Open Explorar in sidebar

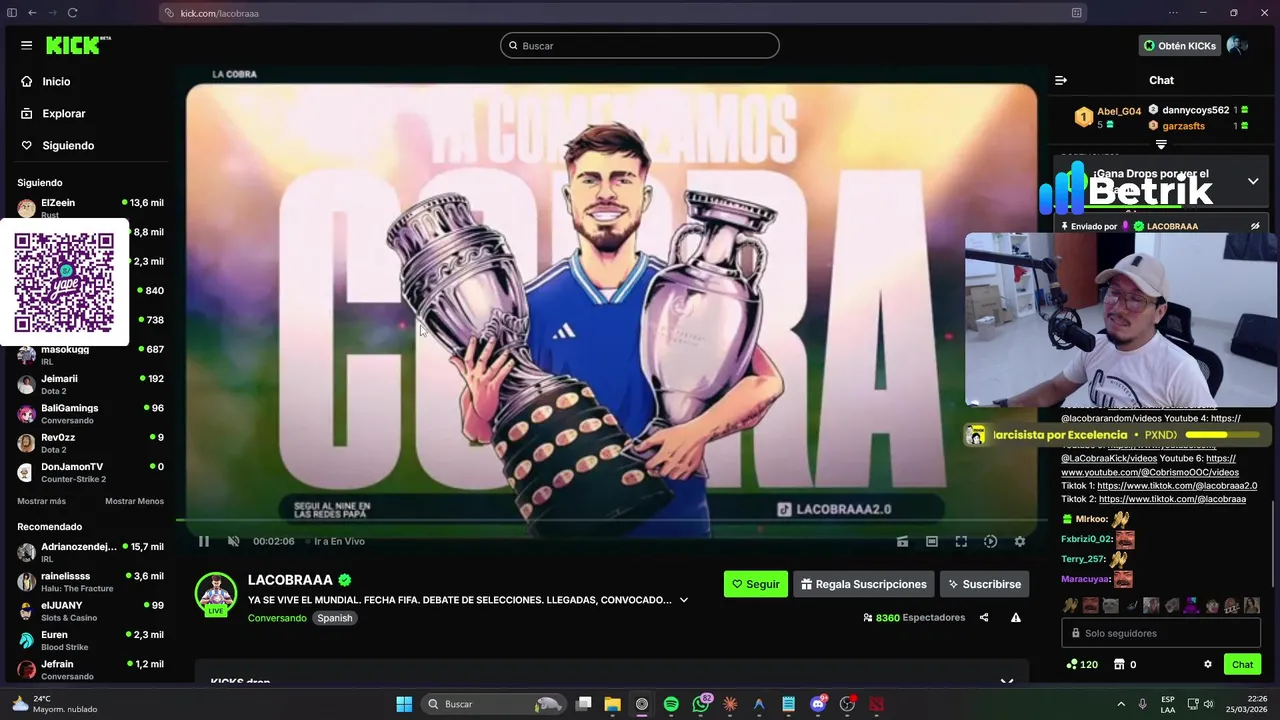pos(64,114)
